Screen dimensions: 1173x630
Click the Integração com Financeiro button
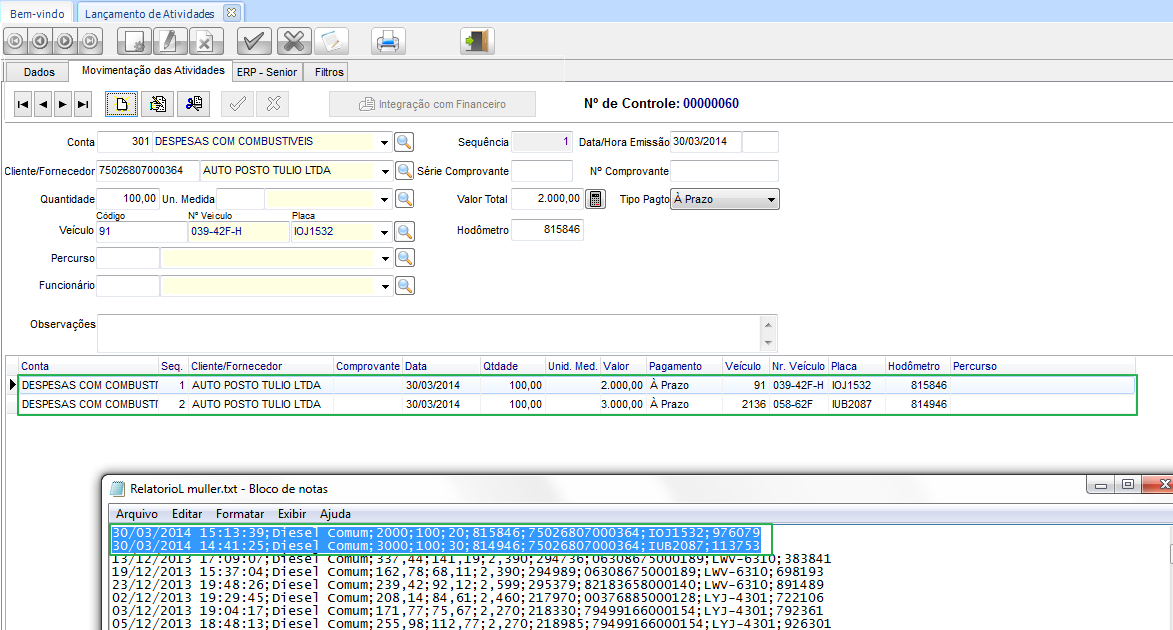point(433,104)
